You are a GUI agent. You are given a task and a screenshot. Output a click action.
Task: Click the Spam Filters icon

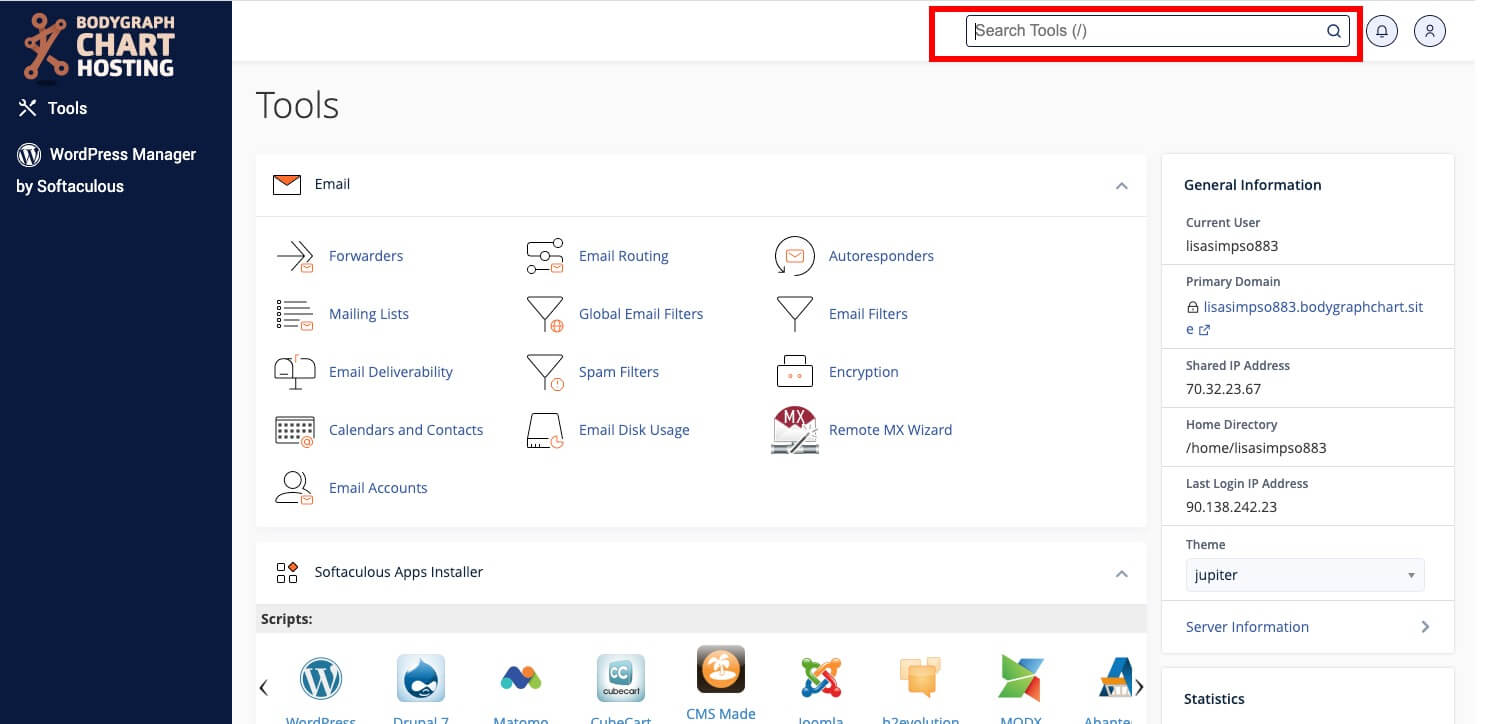pos(545,372)
